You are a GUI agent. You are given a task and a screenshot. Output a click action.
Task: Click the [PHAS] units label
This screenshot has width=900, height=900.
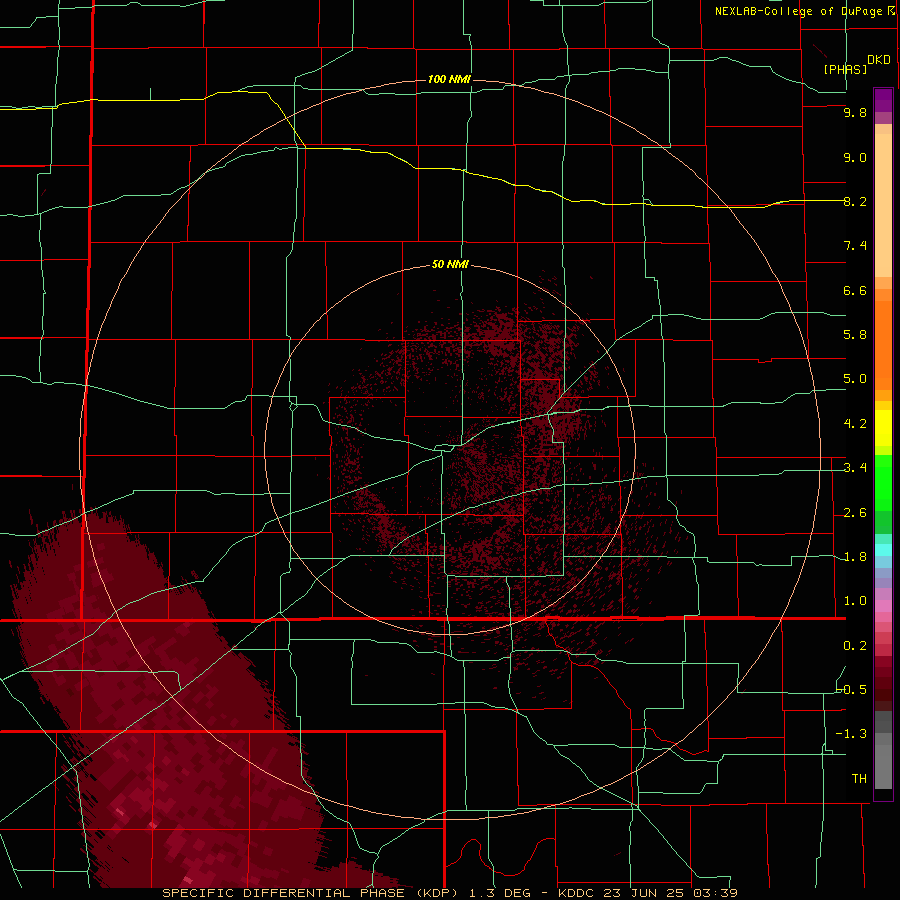coord(845,69)
